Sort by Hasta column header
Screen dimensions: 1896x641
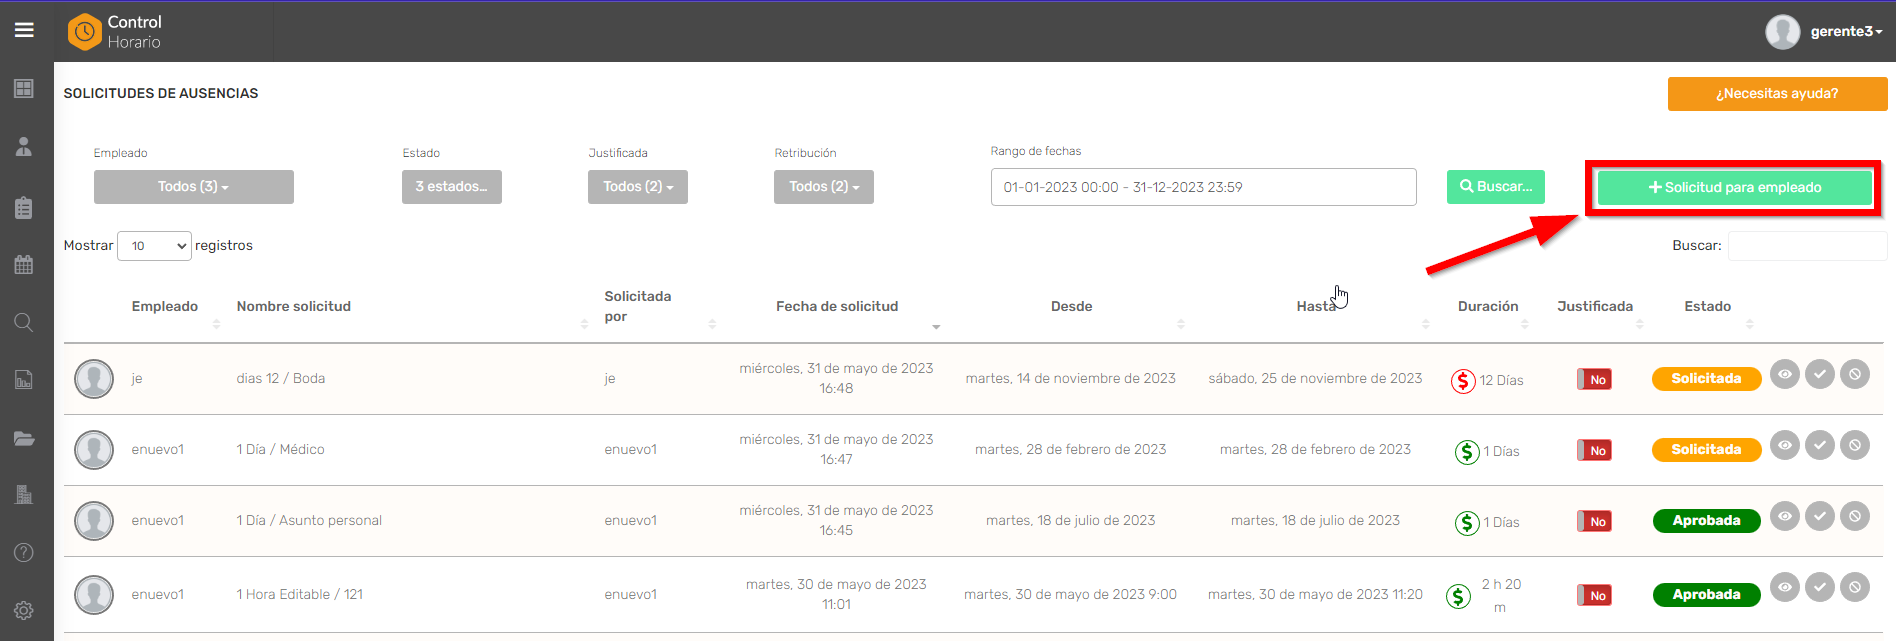(x=1316, y=306)
